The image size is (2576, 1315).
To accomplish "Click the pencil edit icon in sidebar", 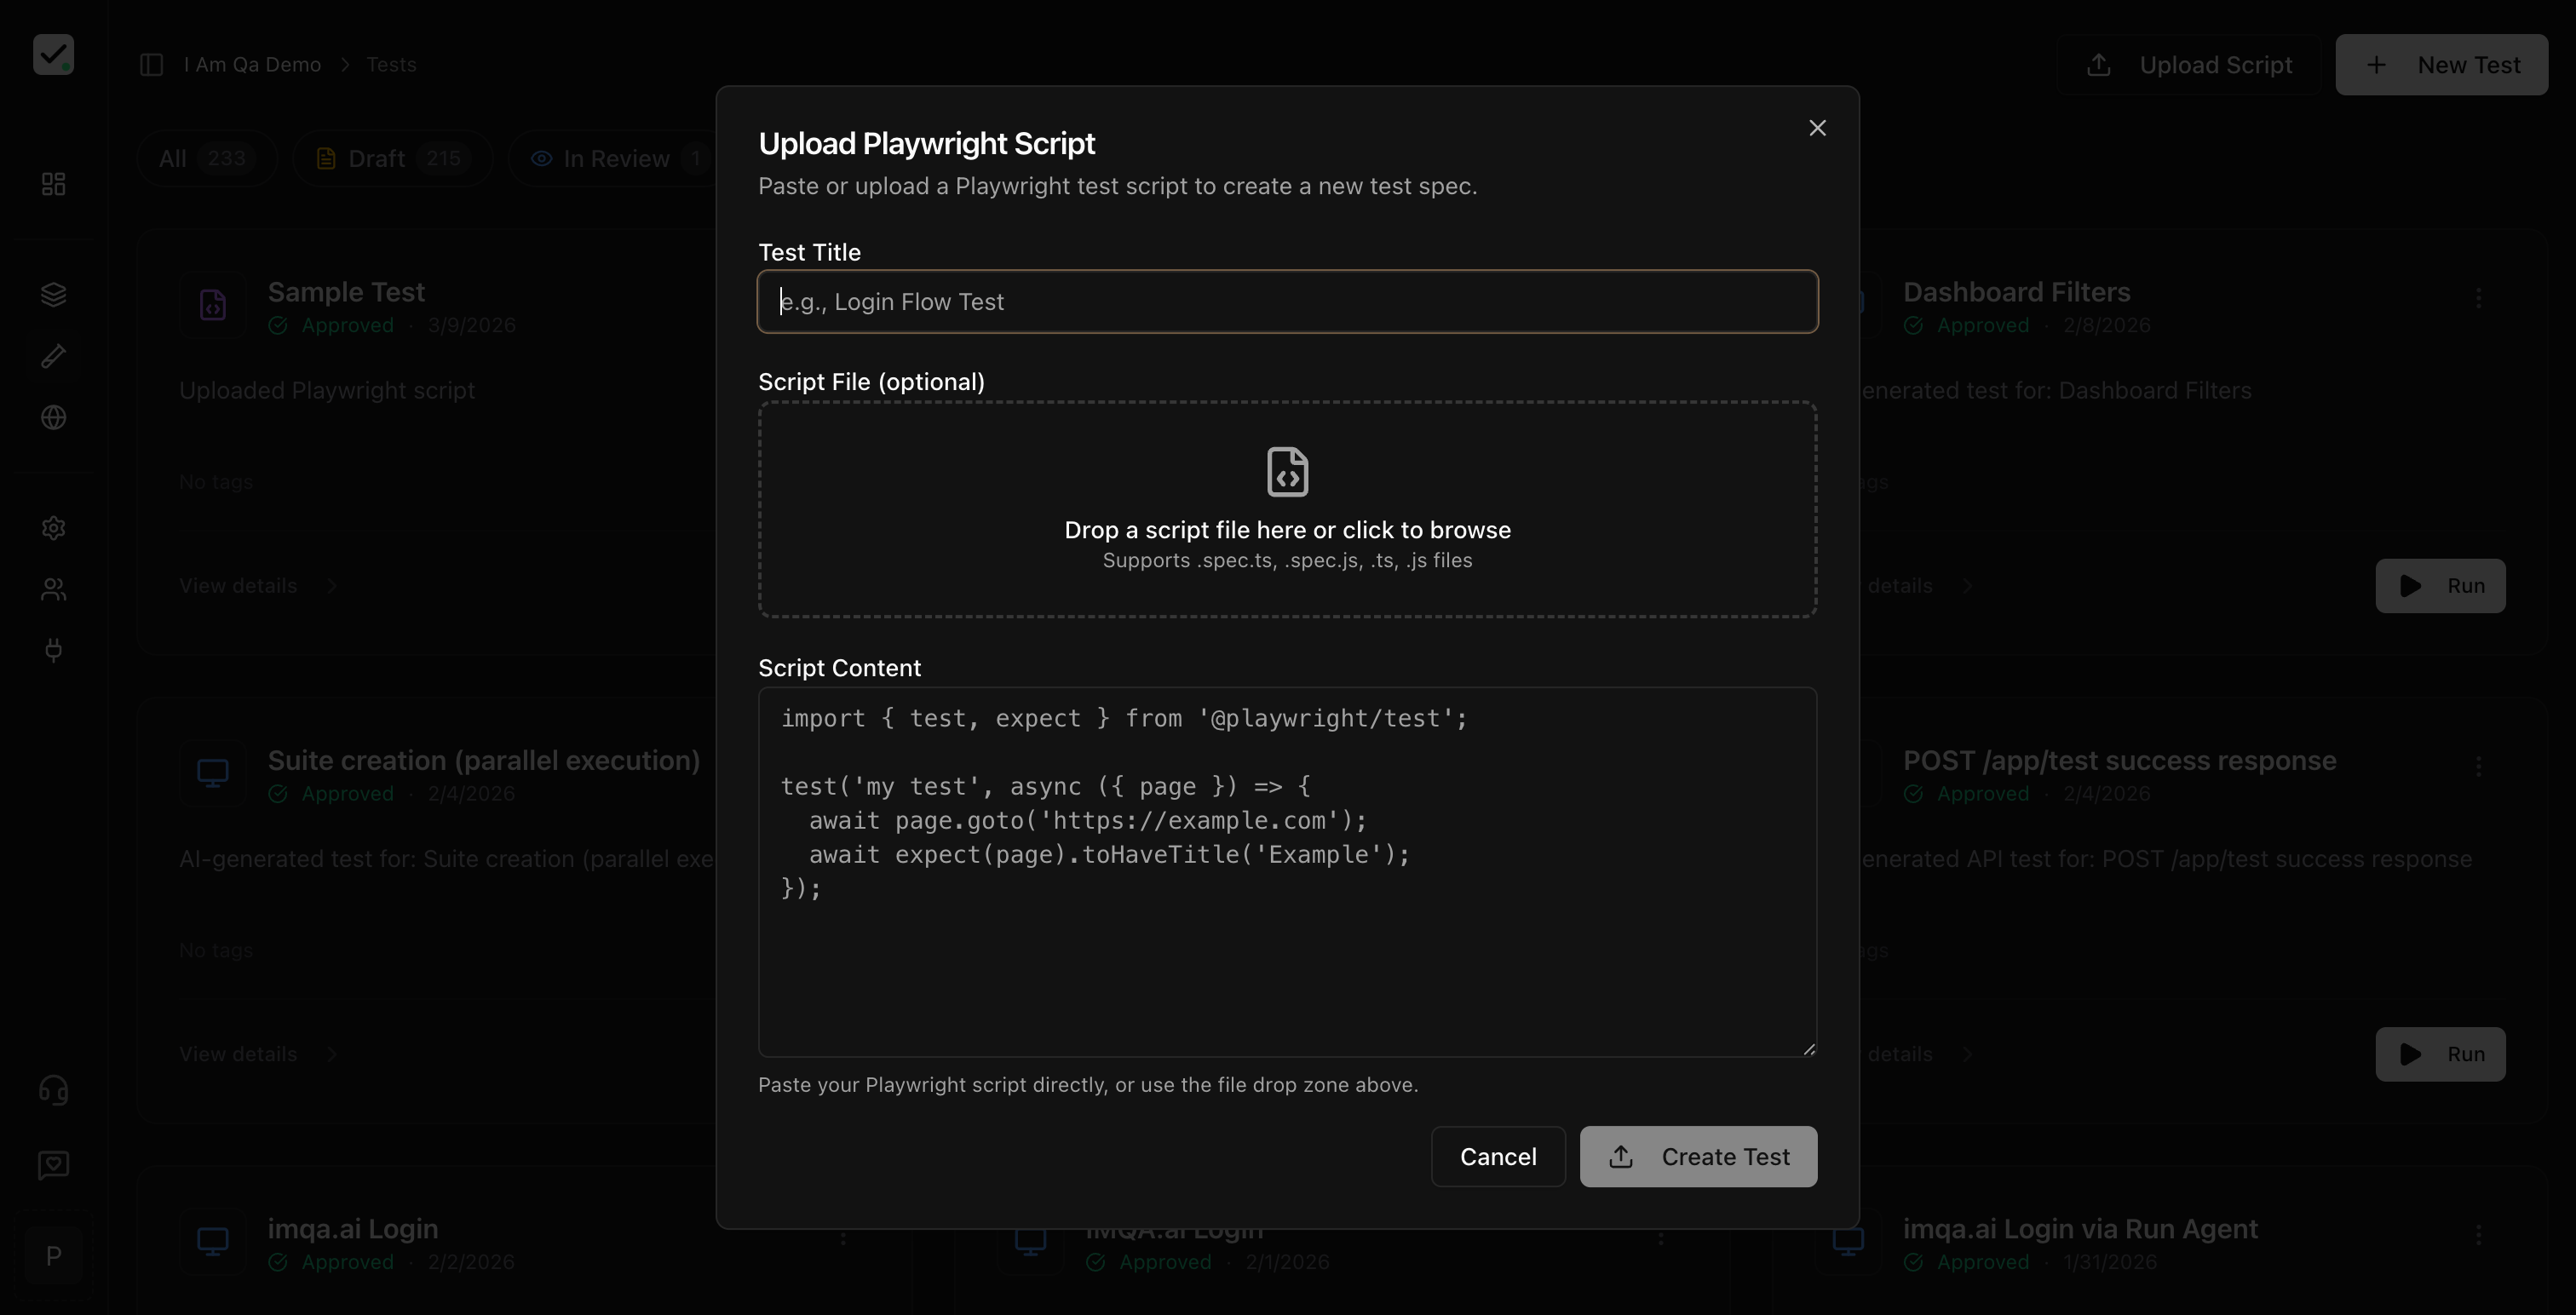I will tap(54, 356).
